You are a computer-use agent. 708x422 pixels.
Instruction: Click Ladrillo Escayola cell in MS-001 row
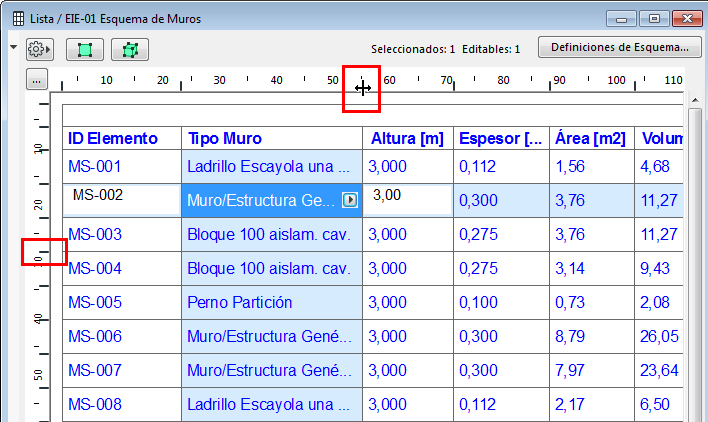(272, 167)
